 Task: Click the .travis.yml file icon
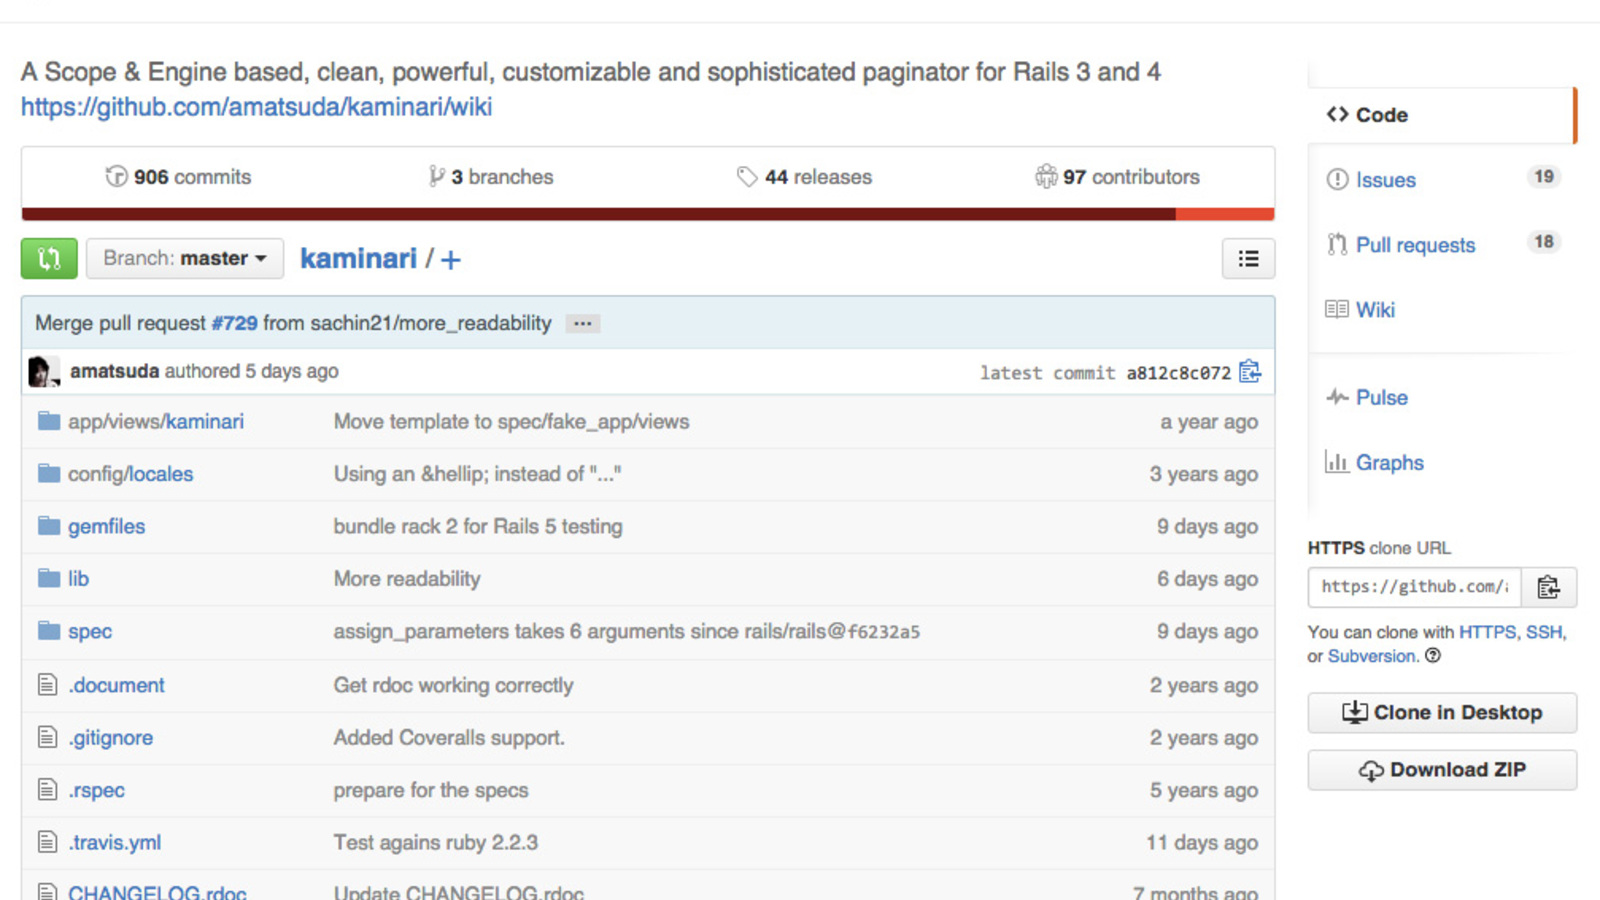point(47,842)
